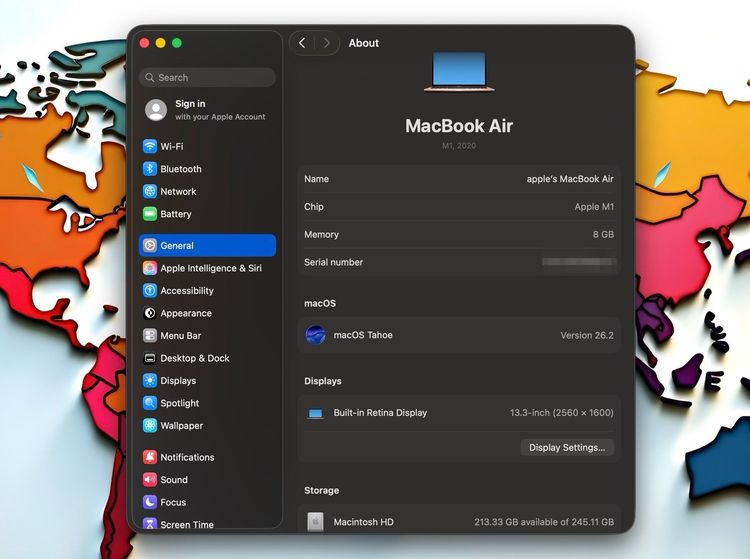The height and width of the screenshot is (559, 750).
Task: Open the Notifications bell icon
Action: [x=150, y=457]
